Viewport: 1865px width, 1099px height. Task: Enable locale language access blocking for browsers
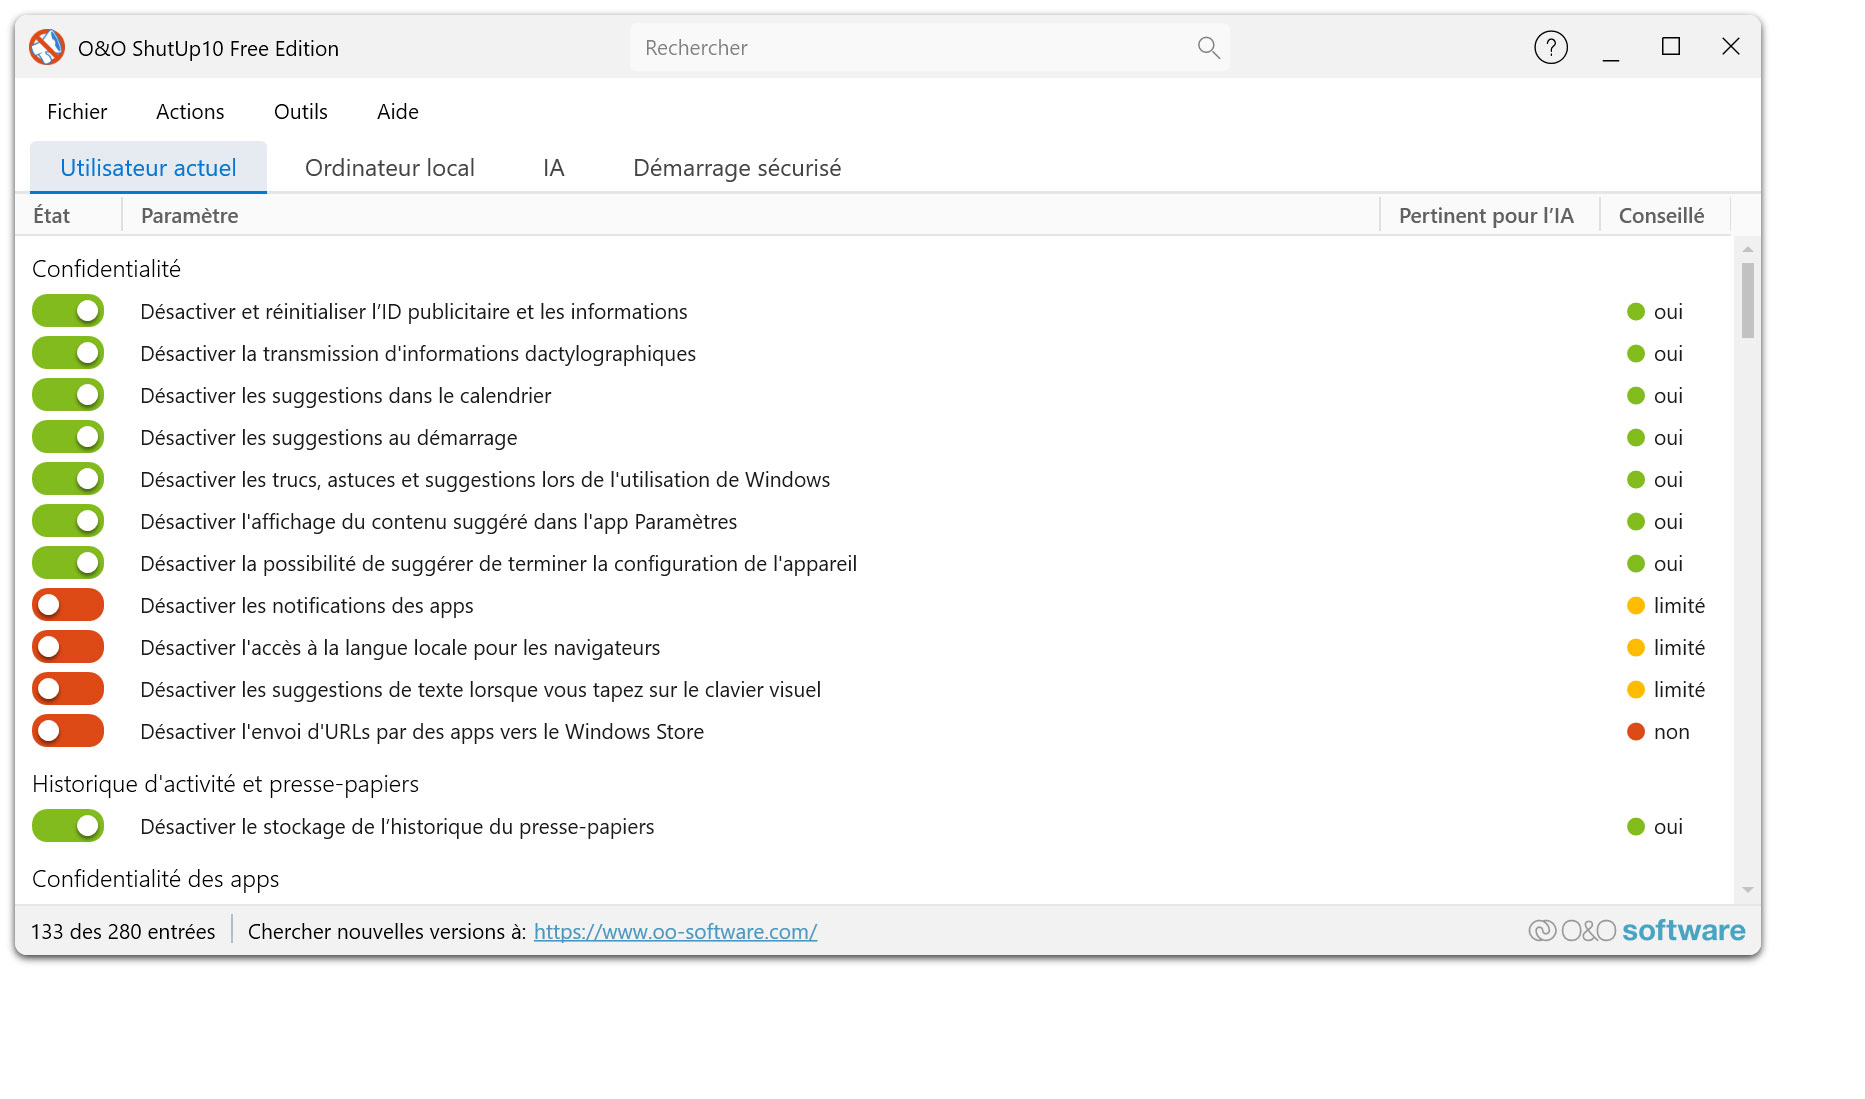[x=68, y=647]
